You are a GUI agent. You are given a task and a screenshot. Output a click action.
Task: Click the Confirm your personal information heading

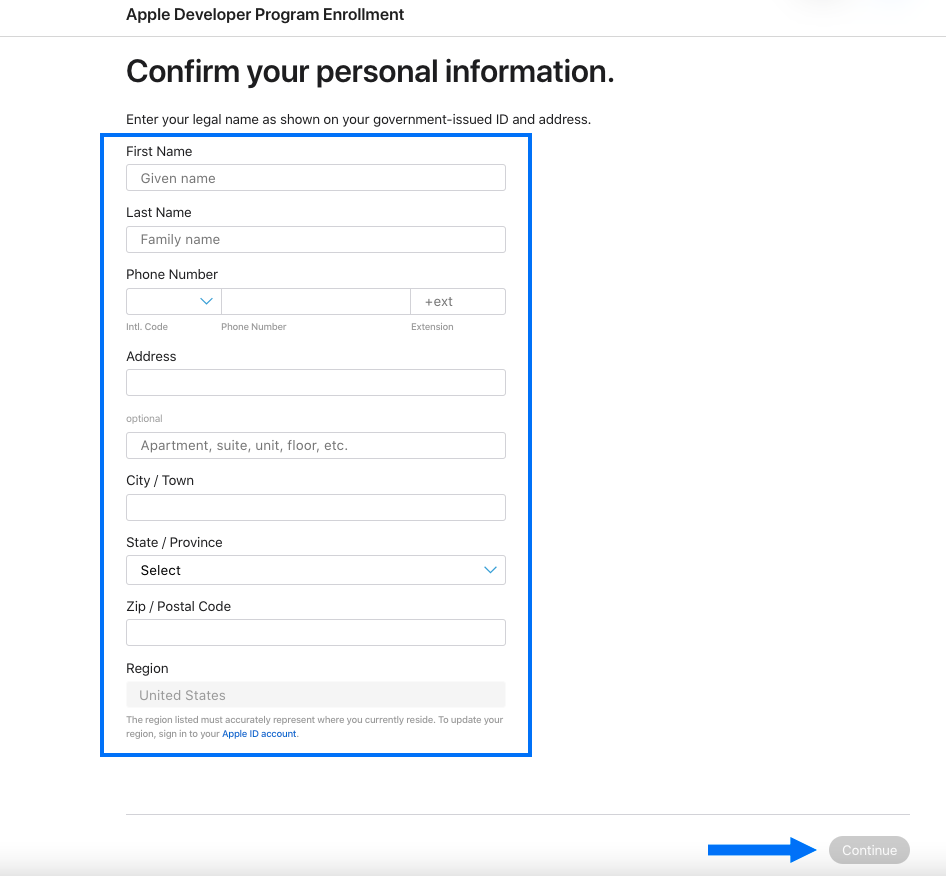[x=370, y=72]
